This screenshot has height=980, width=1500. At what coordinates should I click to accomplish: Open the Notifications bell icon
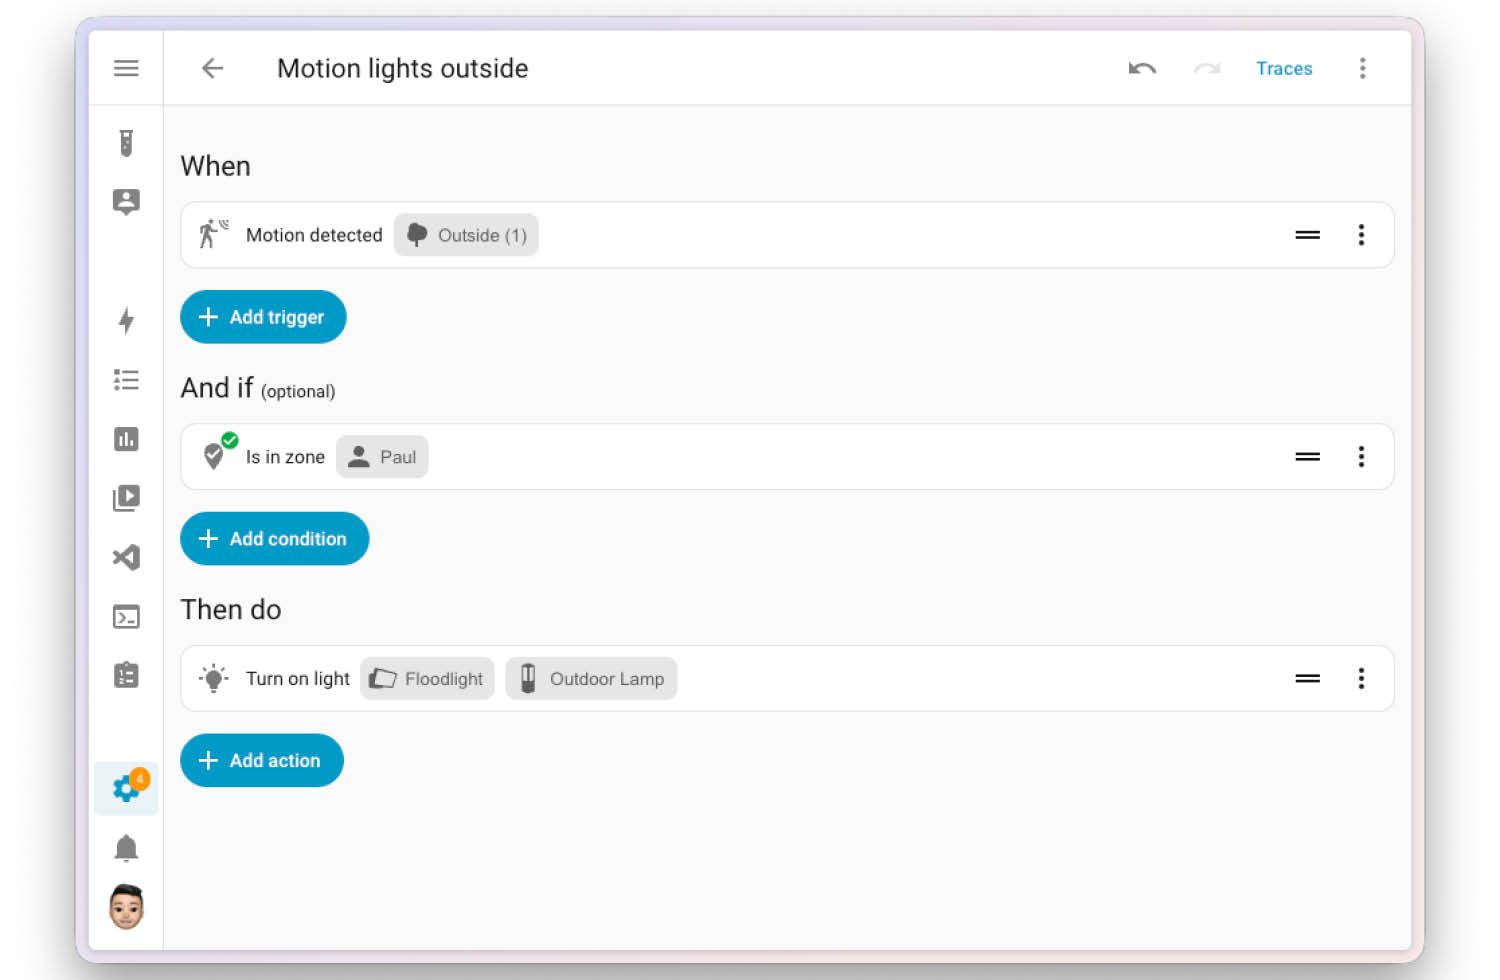(x=126, y=848)
